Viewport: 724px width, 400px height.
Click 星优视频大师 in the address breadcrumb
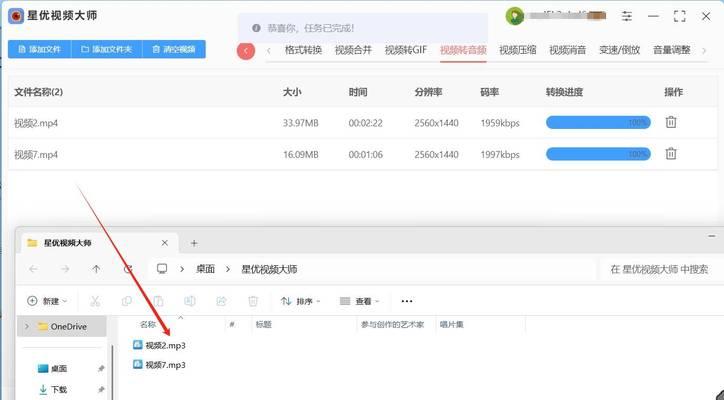[269, 269]
